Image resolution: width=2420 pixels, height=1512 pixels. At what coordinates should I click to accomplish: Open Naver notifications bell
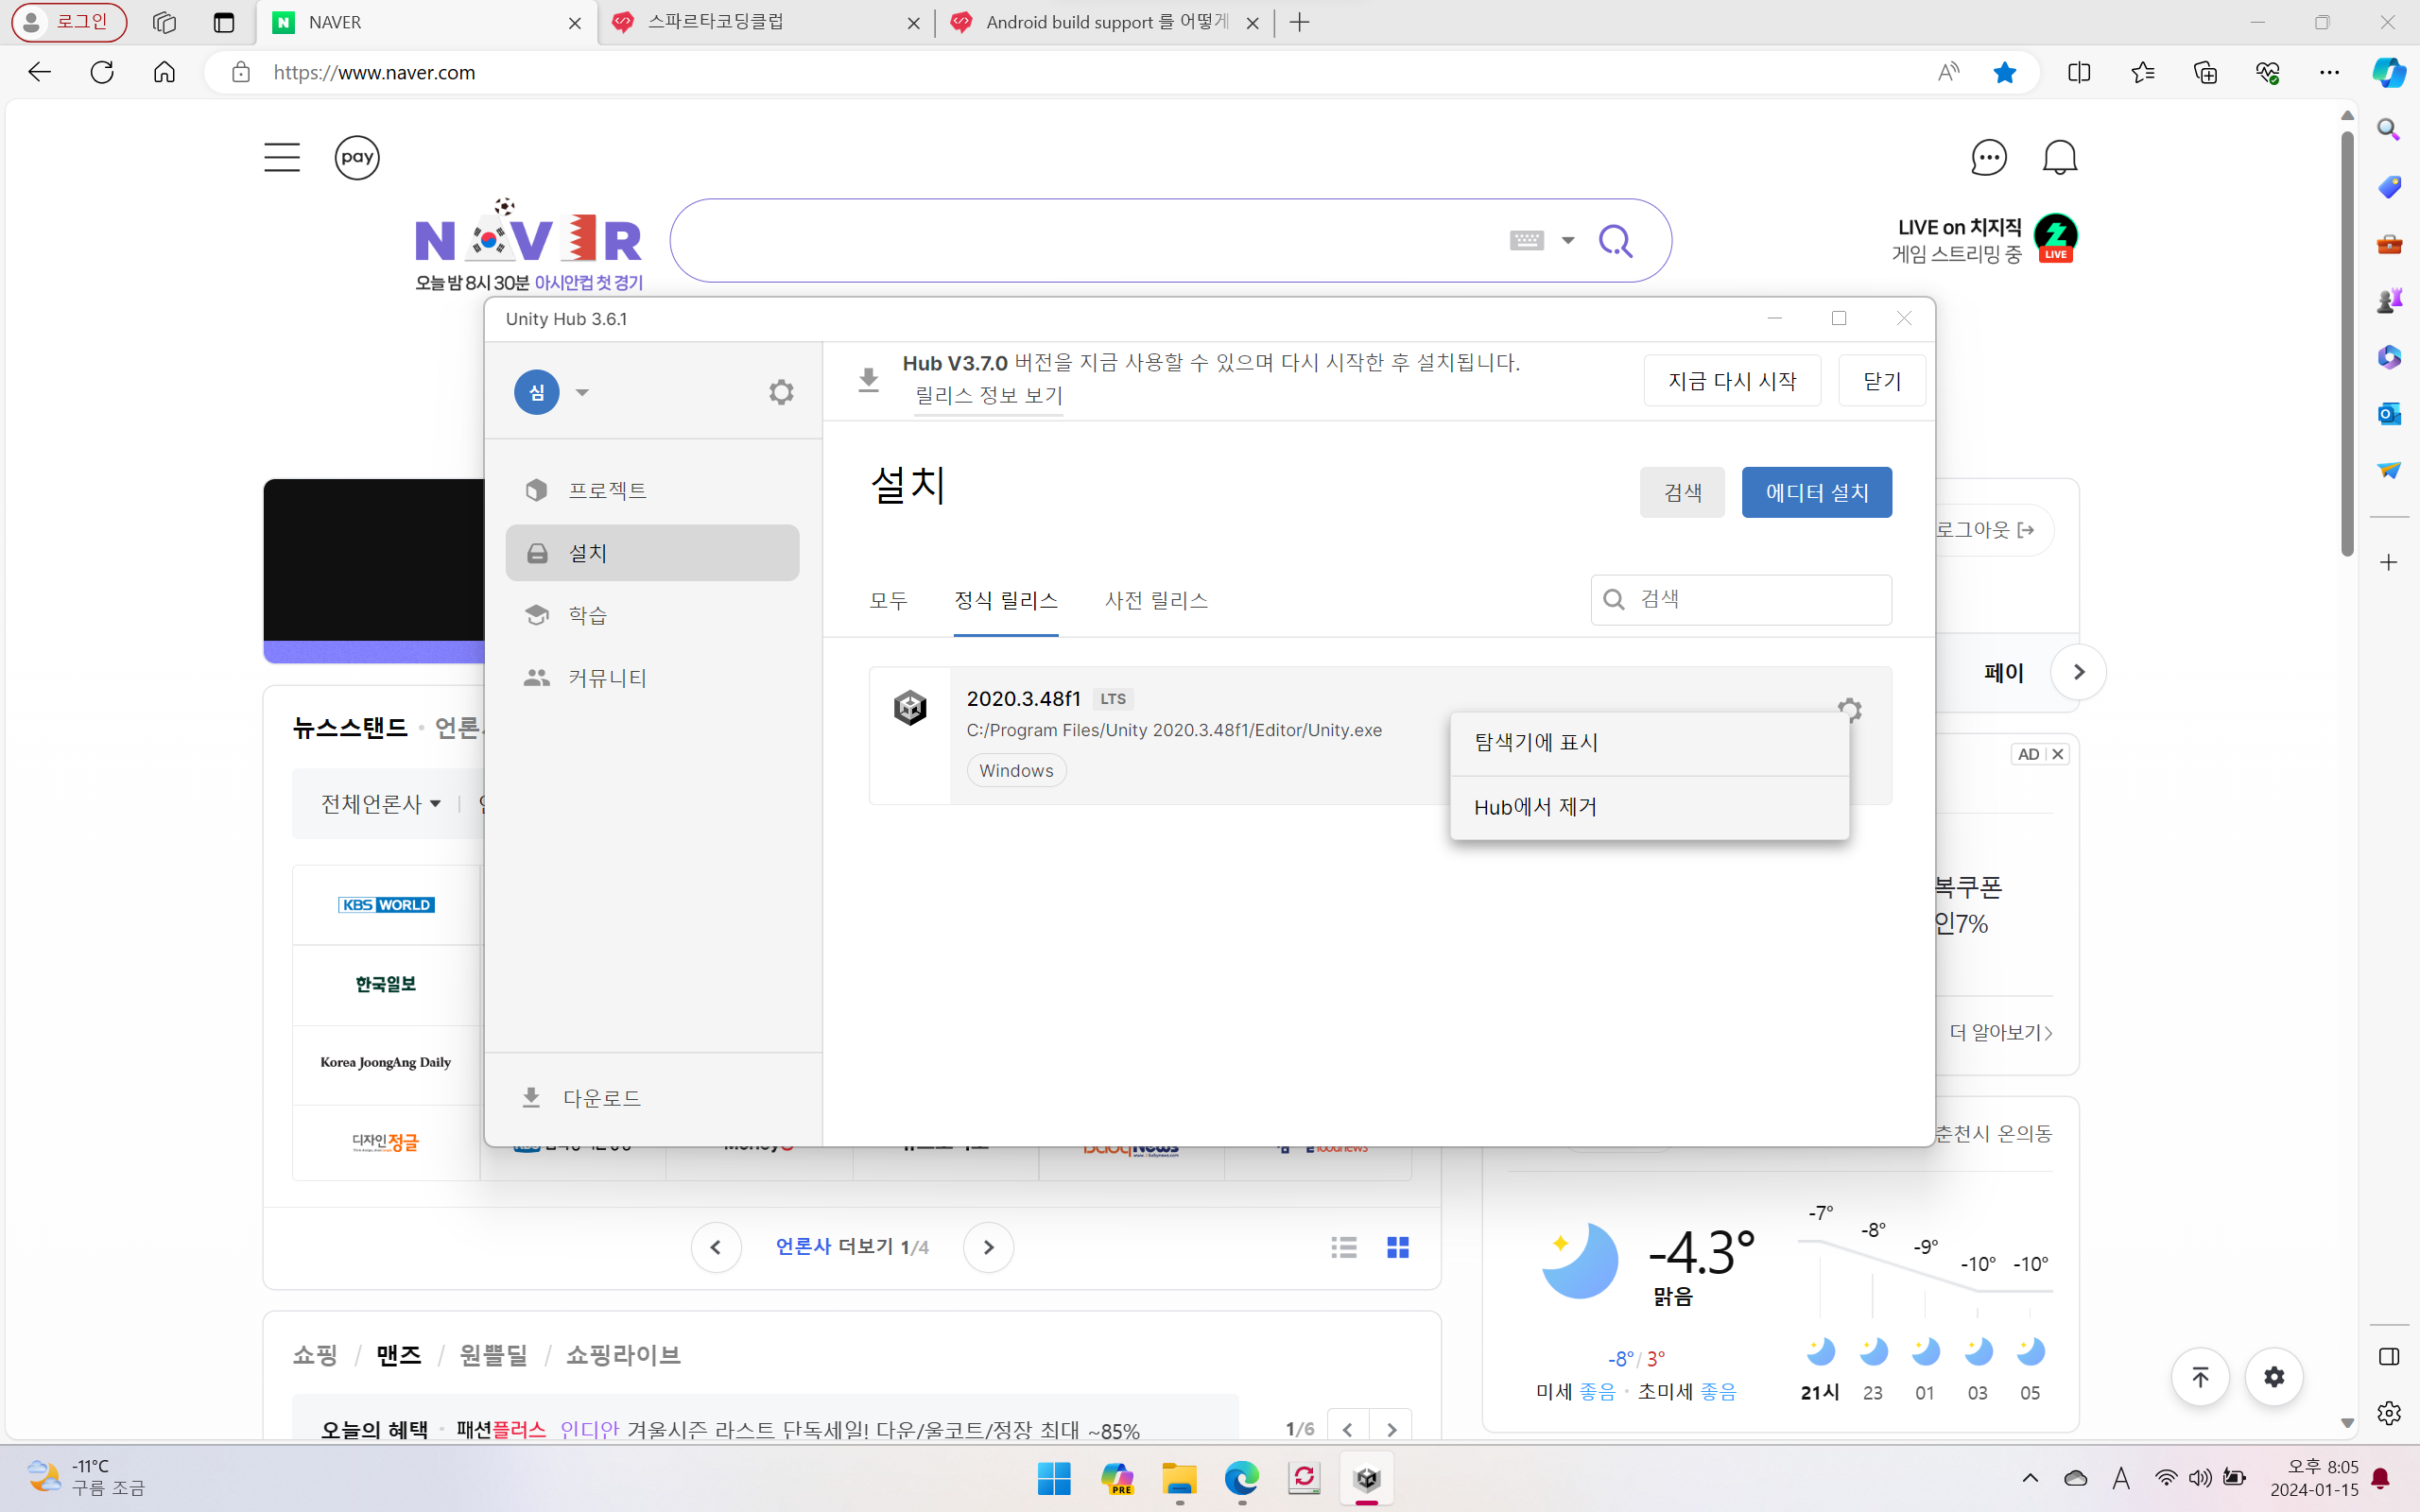(2059, 157)
